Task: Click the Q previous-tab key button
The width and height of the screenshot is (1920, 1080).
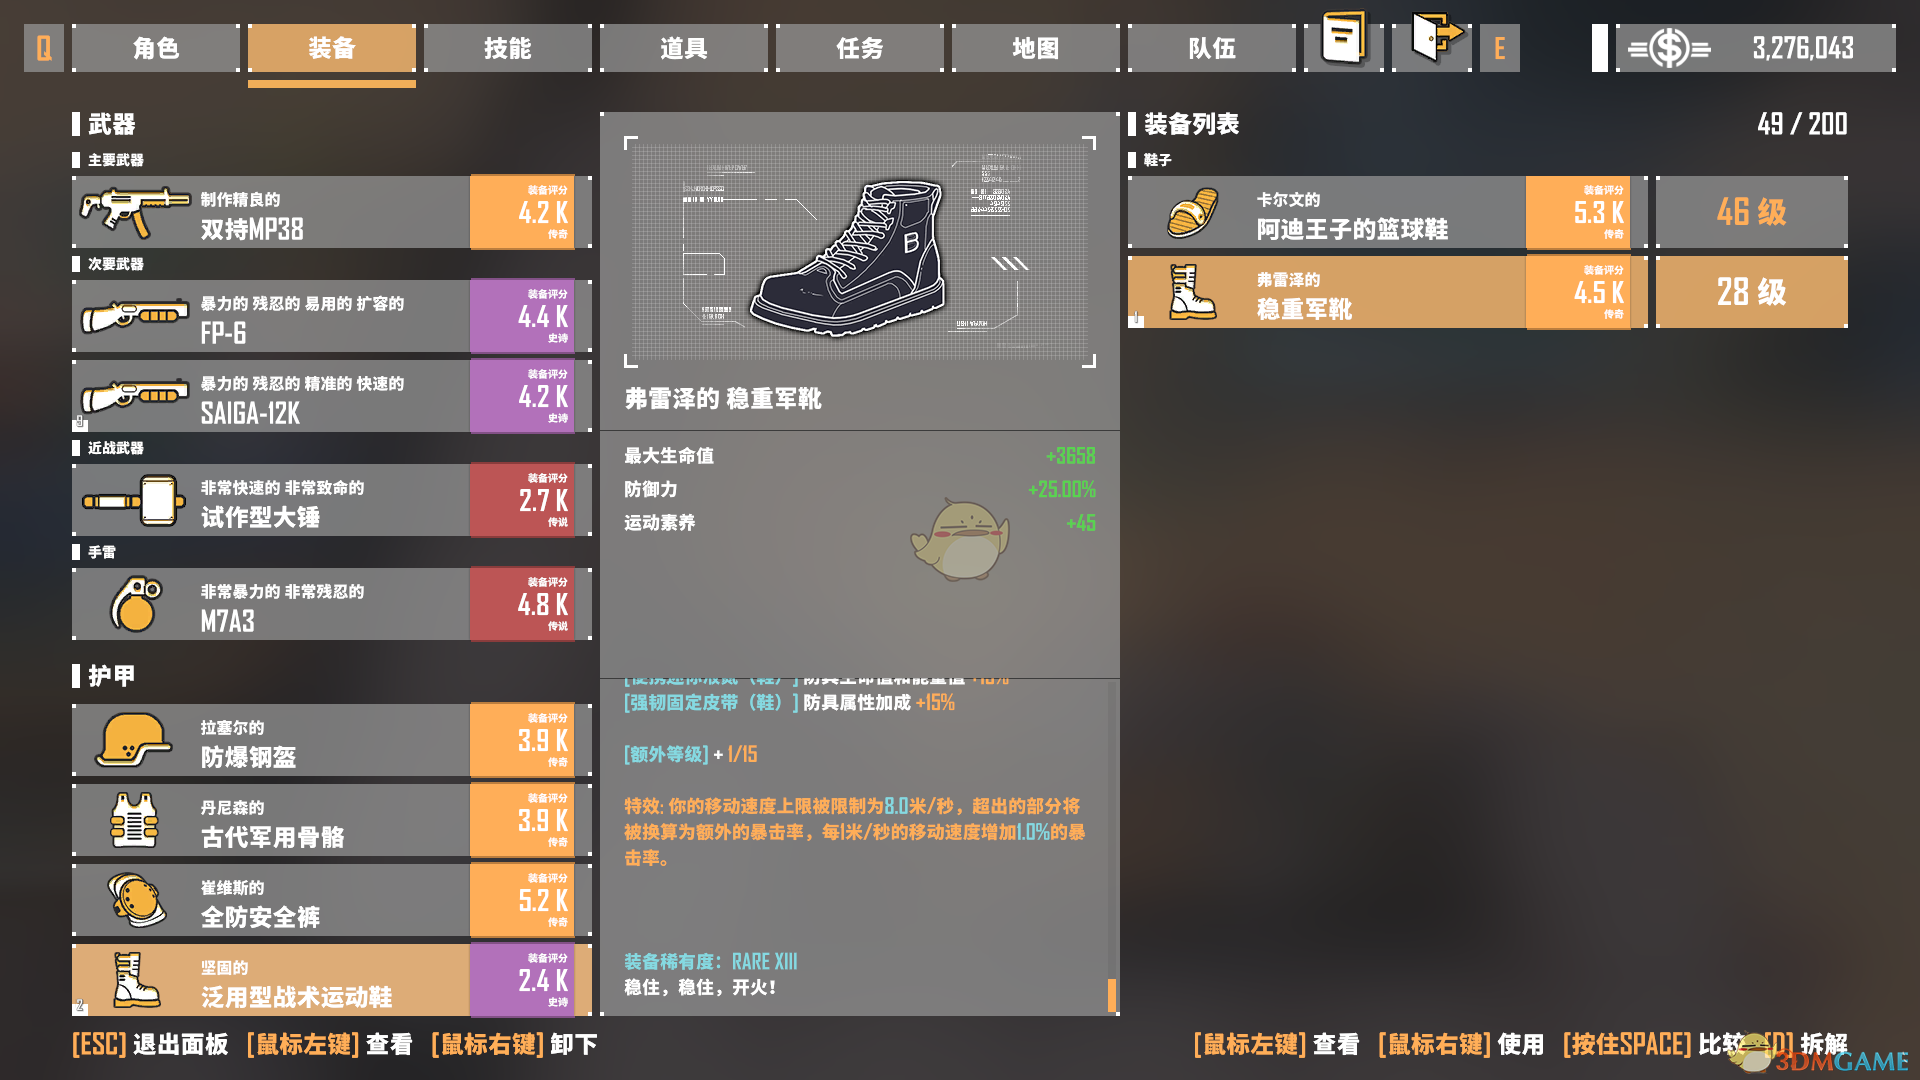Action: (x=44, y=48)
